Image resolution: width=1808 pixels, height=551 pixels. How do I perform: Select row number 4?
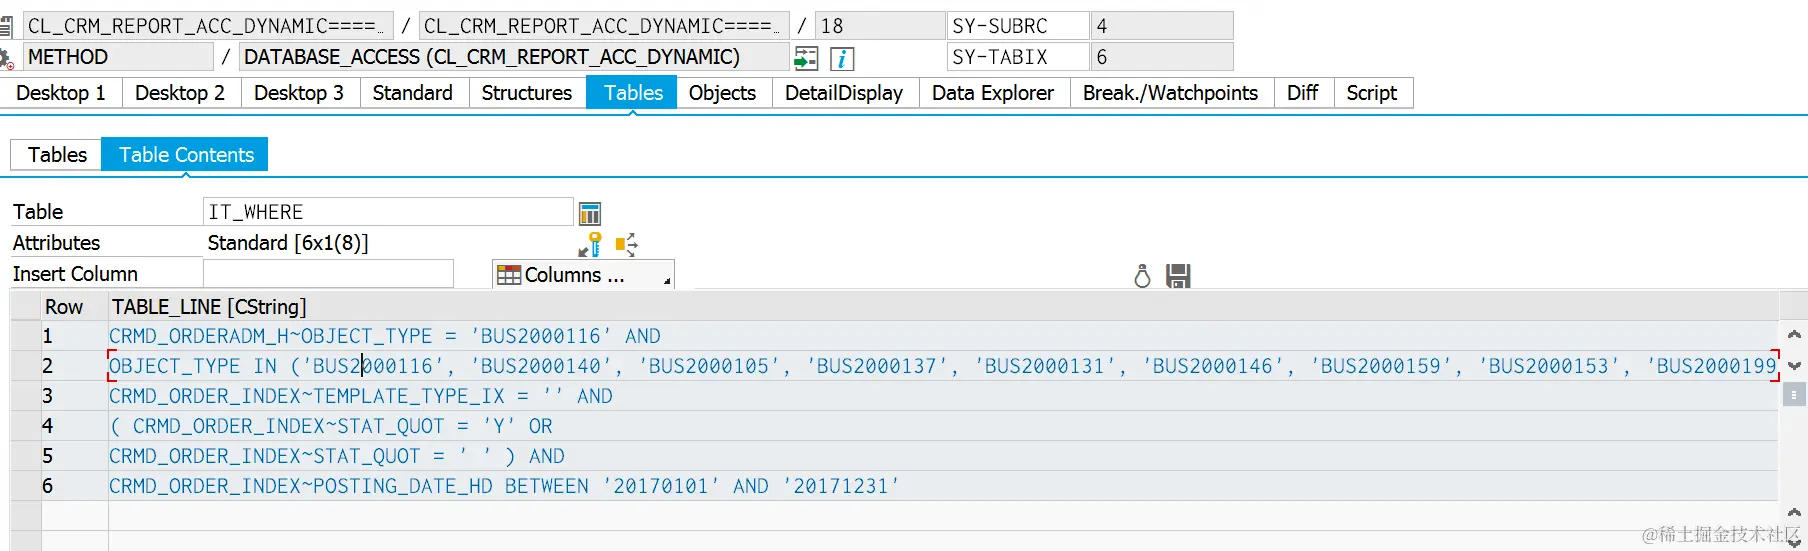[x=74, y=426]
